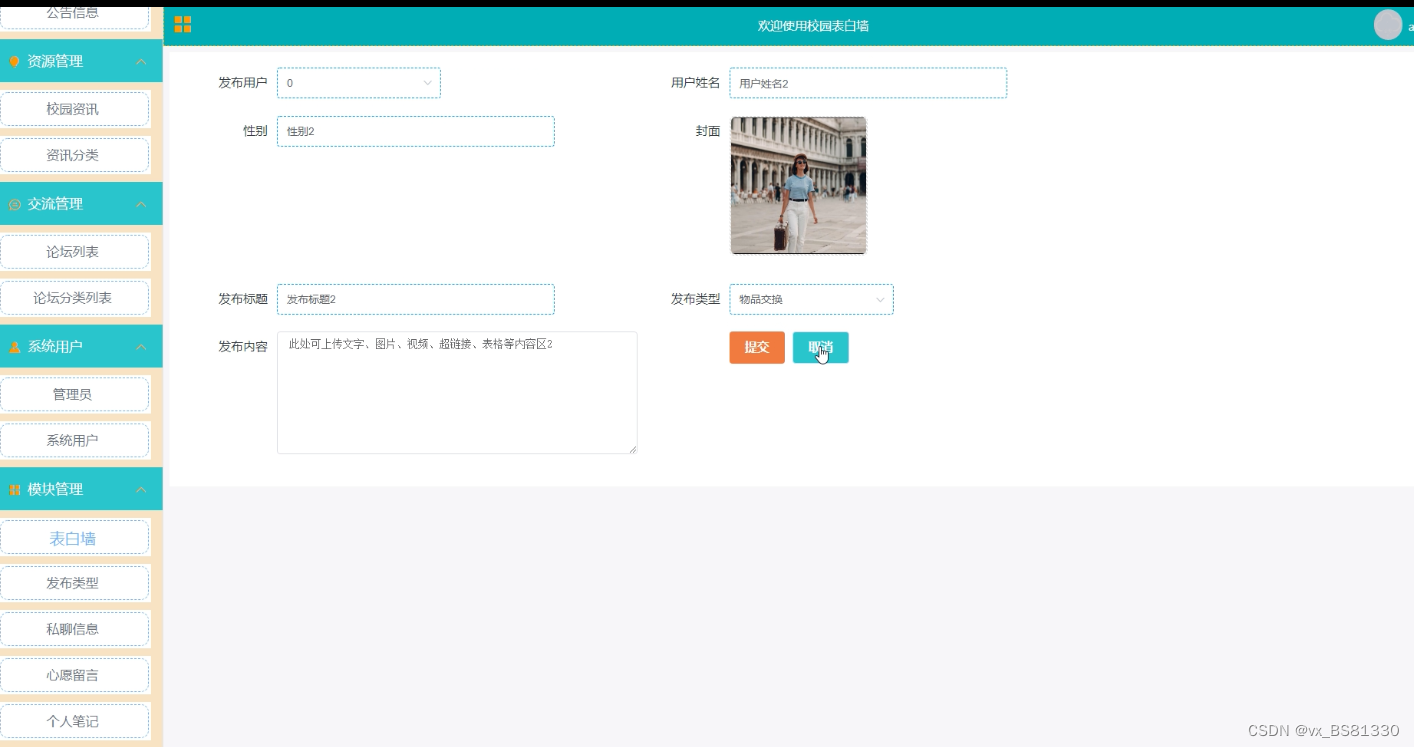Click the 发布用户 field label
1414x747 pixels.
[x=243, y=83]
